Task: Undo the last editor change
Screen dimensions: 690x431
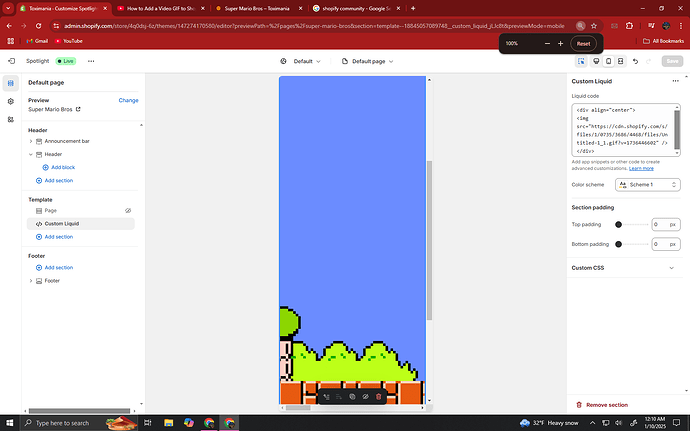Action: [635, 61]
